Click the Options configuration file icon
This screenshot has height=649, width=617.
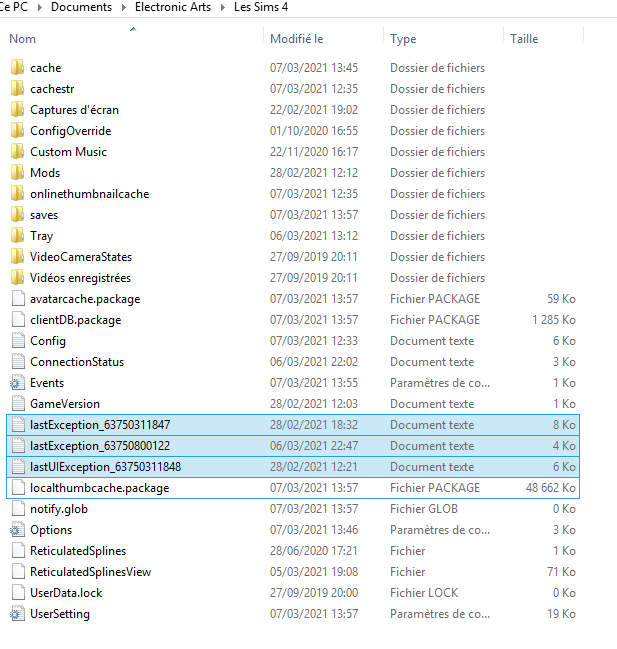coord(16,530)
